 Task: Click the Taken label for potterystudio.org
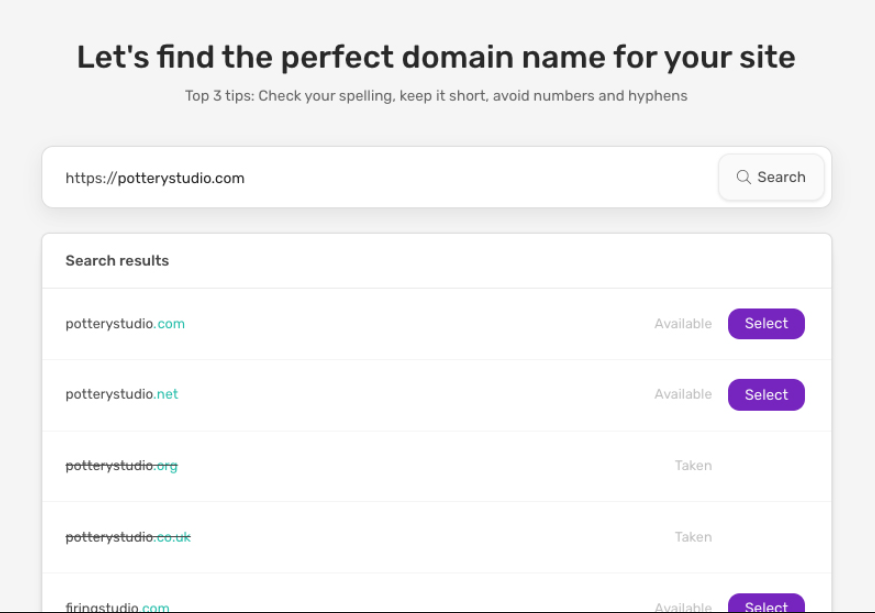tap(693, 466)
